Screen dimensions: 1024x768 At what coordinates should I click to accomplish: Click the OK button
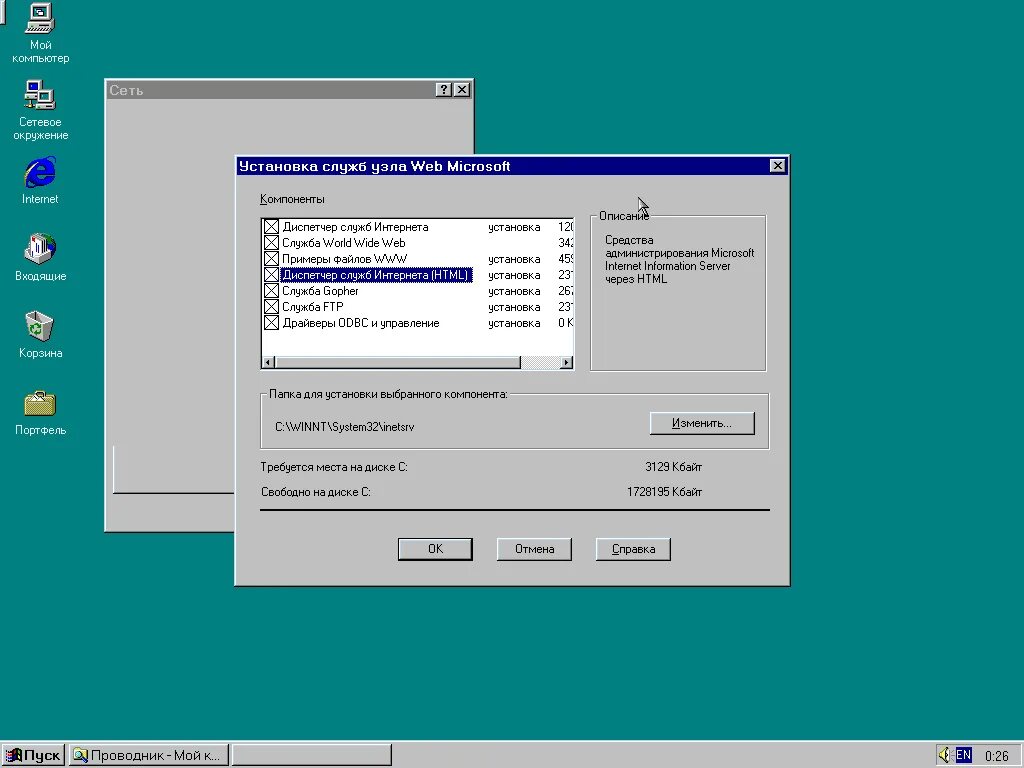435,549
